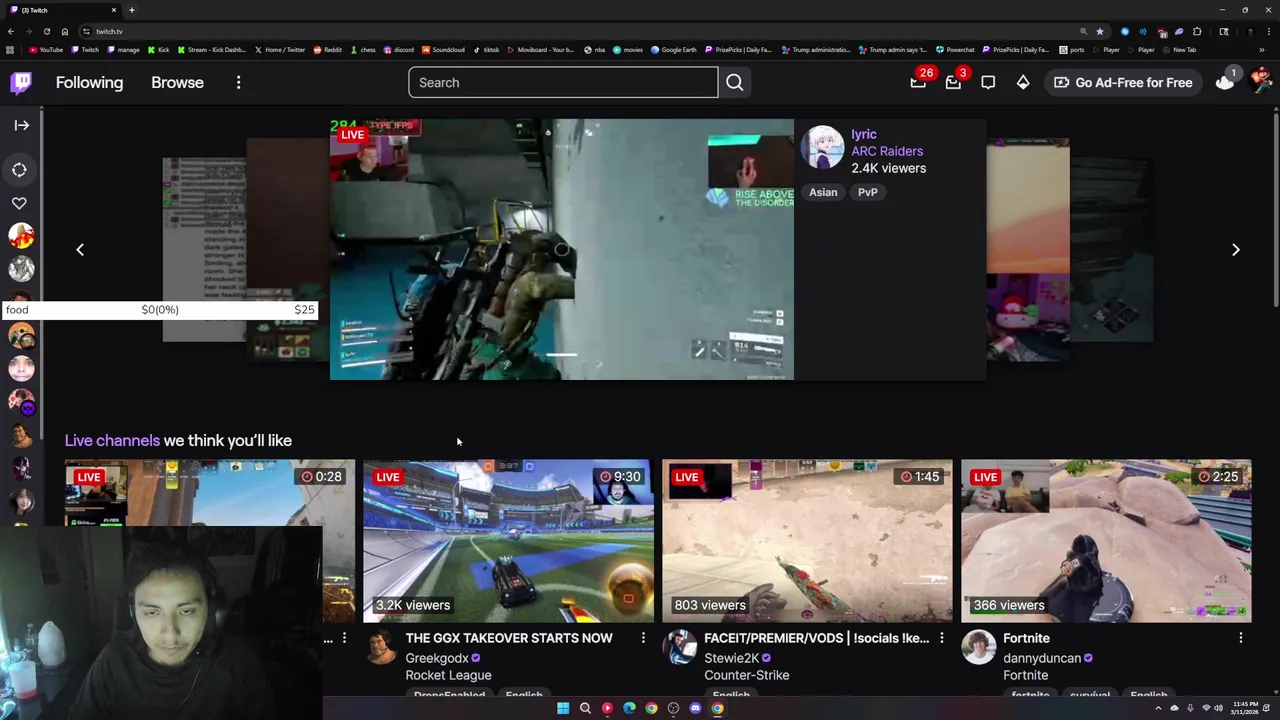Open the Turbo bell icon with 1 badge
This screenshot has height=720, width=1280.
click(x=1225, y=83)
